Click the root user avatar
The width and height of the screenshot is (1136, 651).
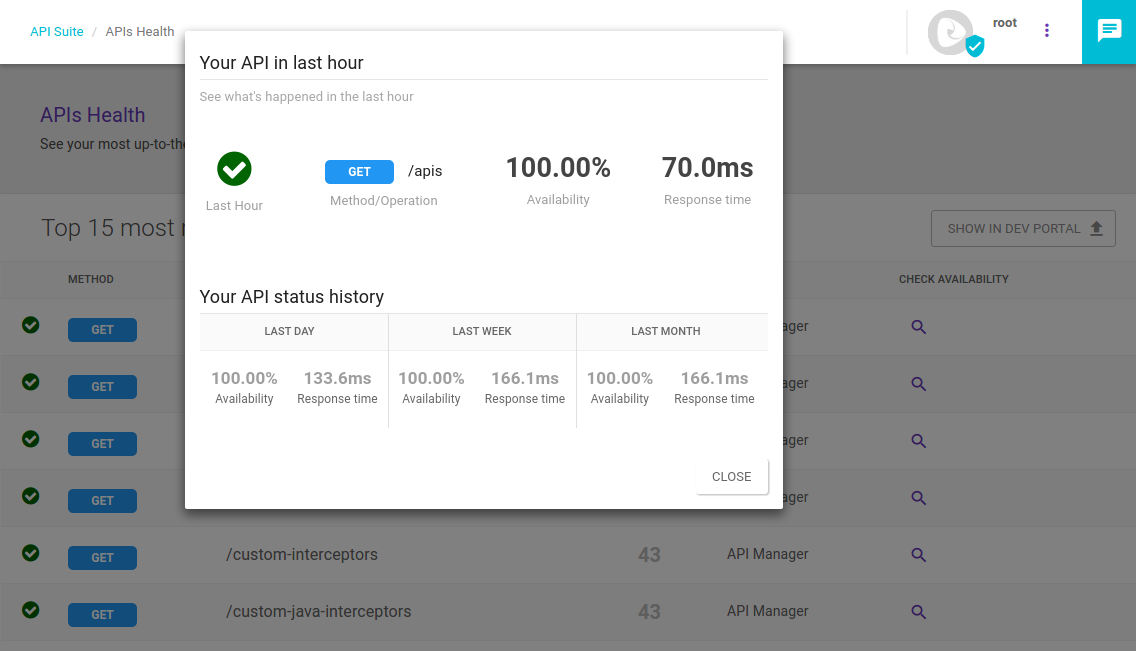(x=949, y=31)
